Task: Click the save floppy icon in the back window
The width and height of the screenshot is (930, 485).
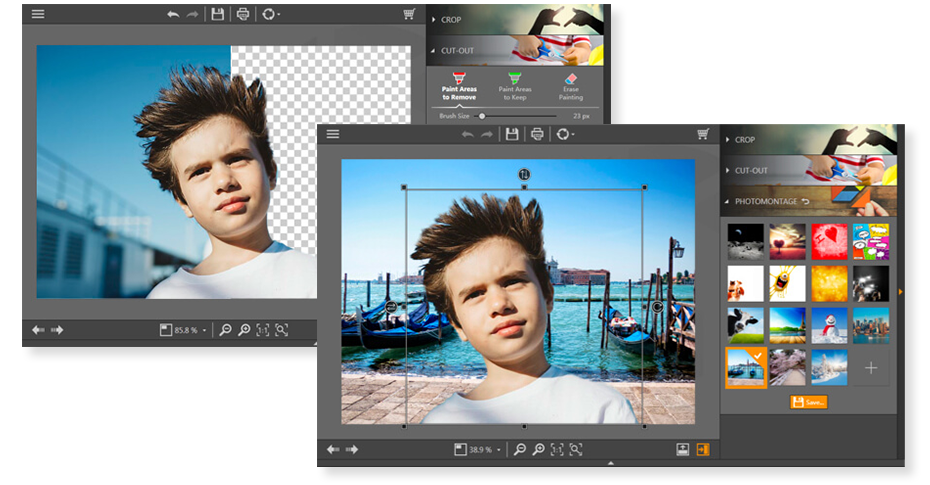Action: (x=218, y=14)
